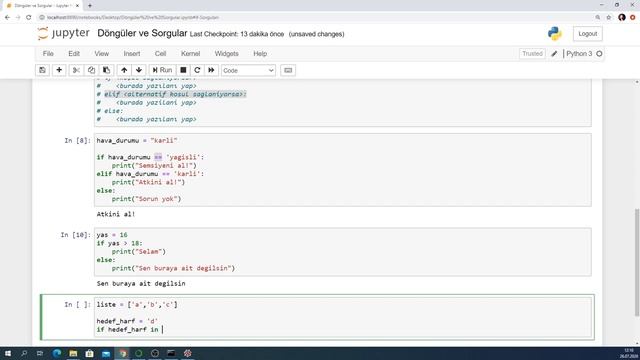Click the Python 3 kernel name

(579, 53)
